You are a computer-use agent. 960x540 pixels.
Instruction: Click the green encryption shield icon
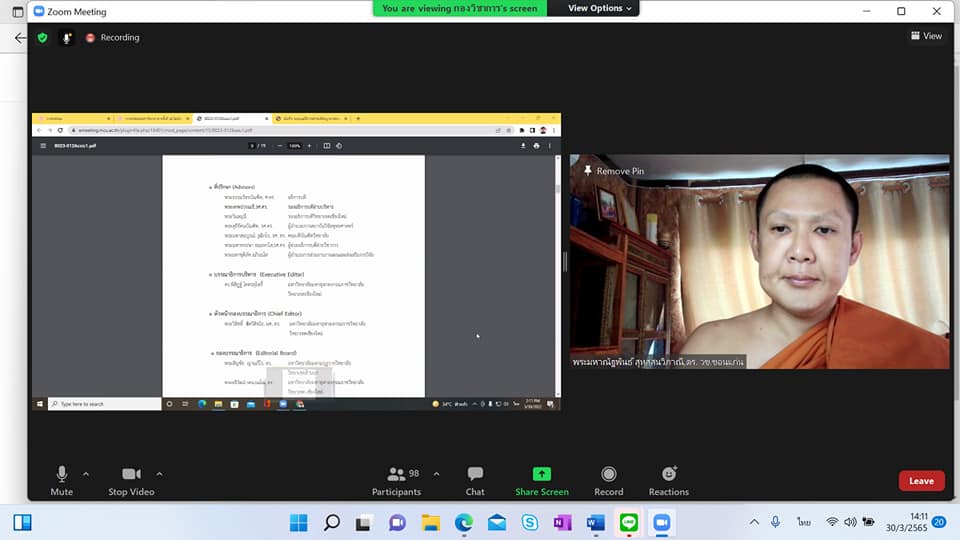coord(42,37)
